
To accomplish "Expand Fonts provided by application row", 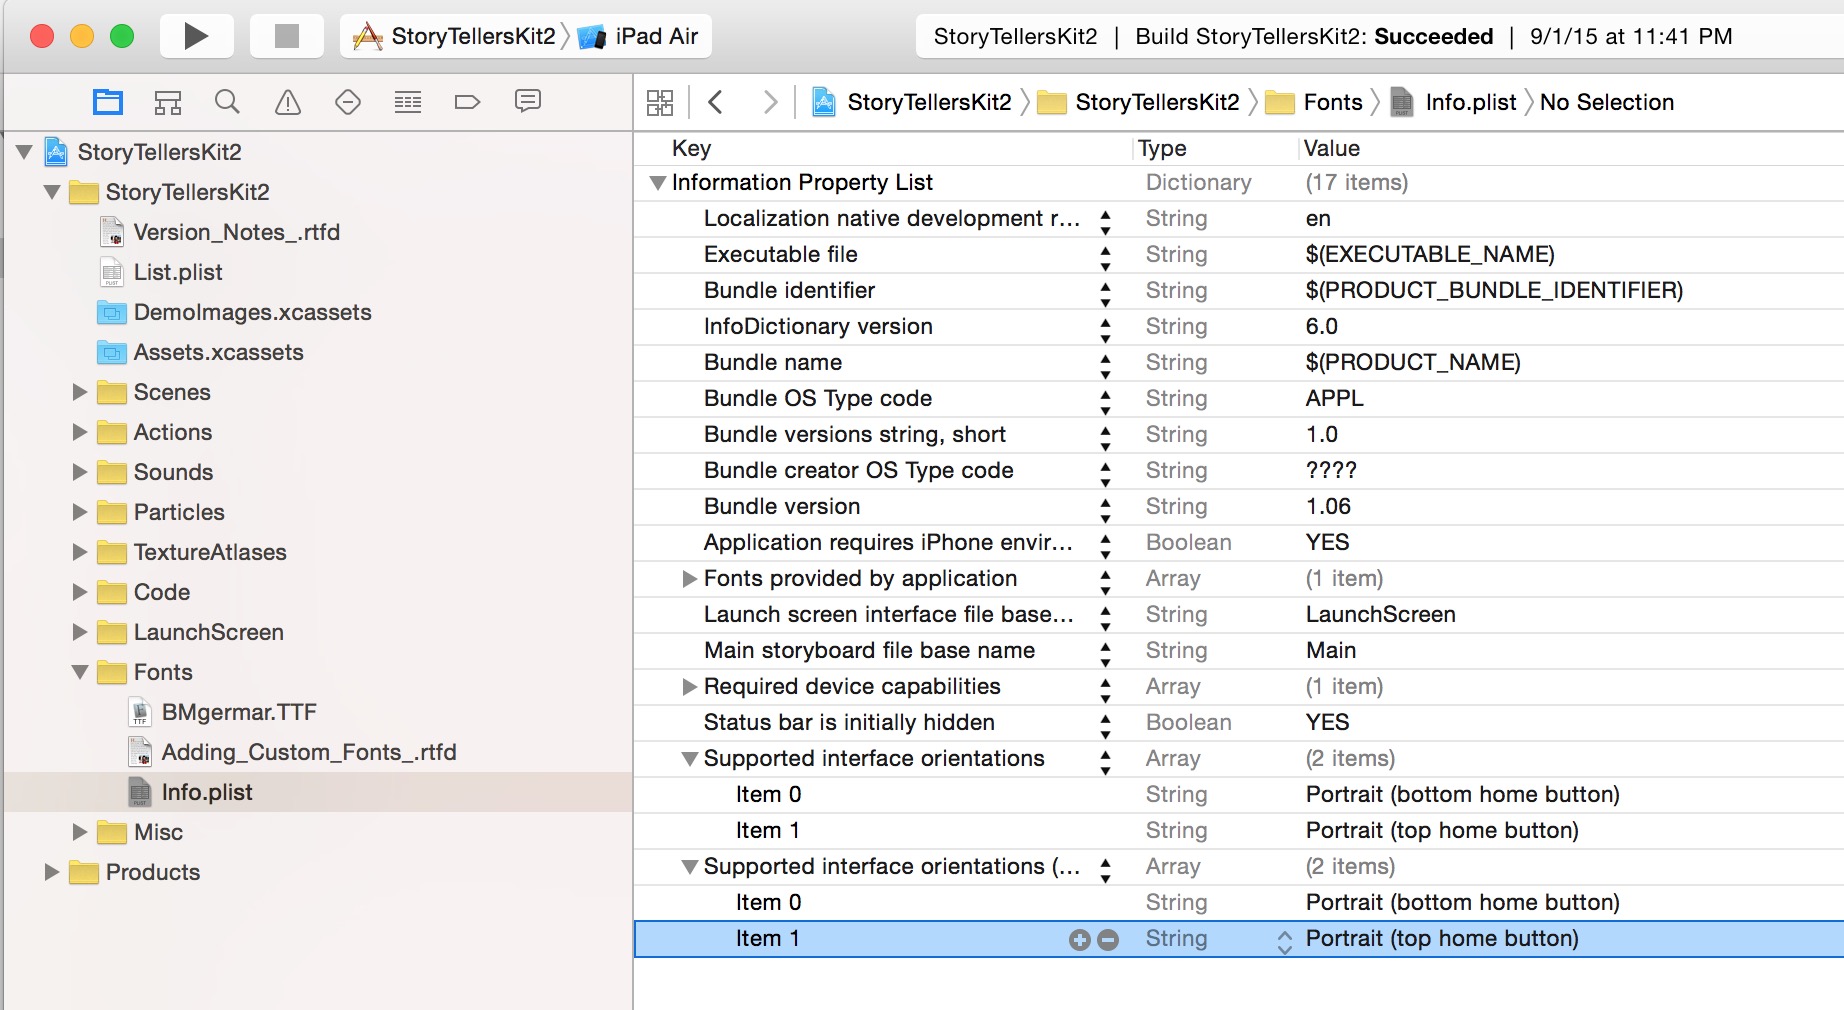I will pyautogui.click(x=689, y=578).
